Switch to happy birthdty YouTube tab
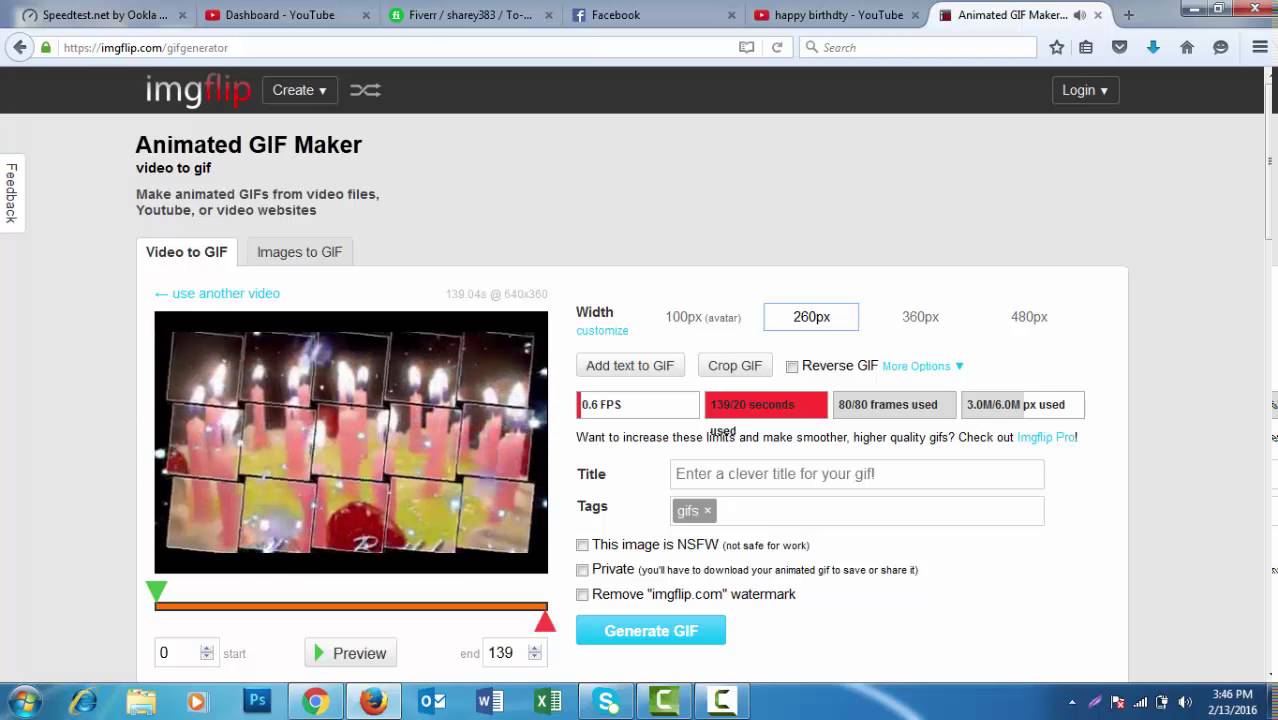 (x=837, y=15)
